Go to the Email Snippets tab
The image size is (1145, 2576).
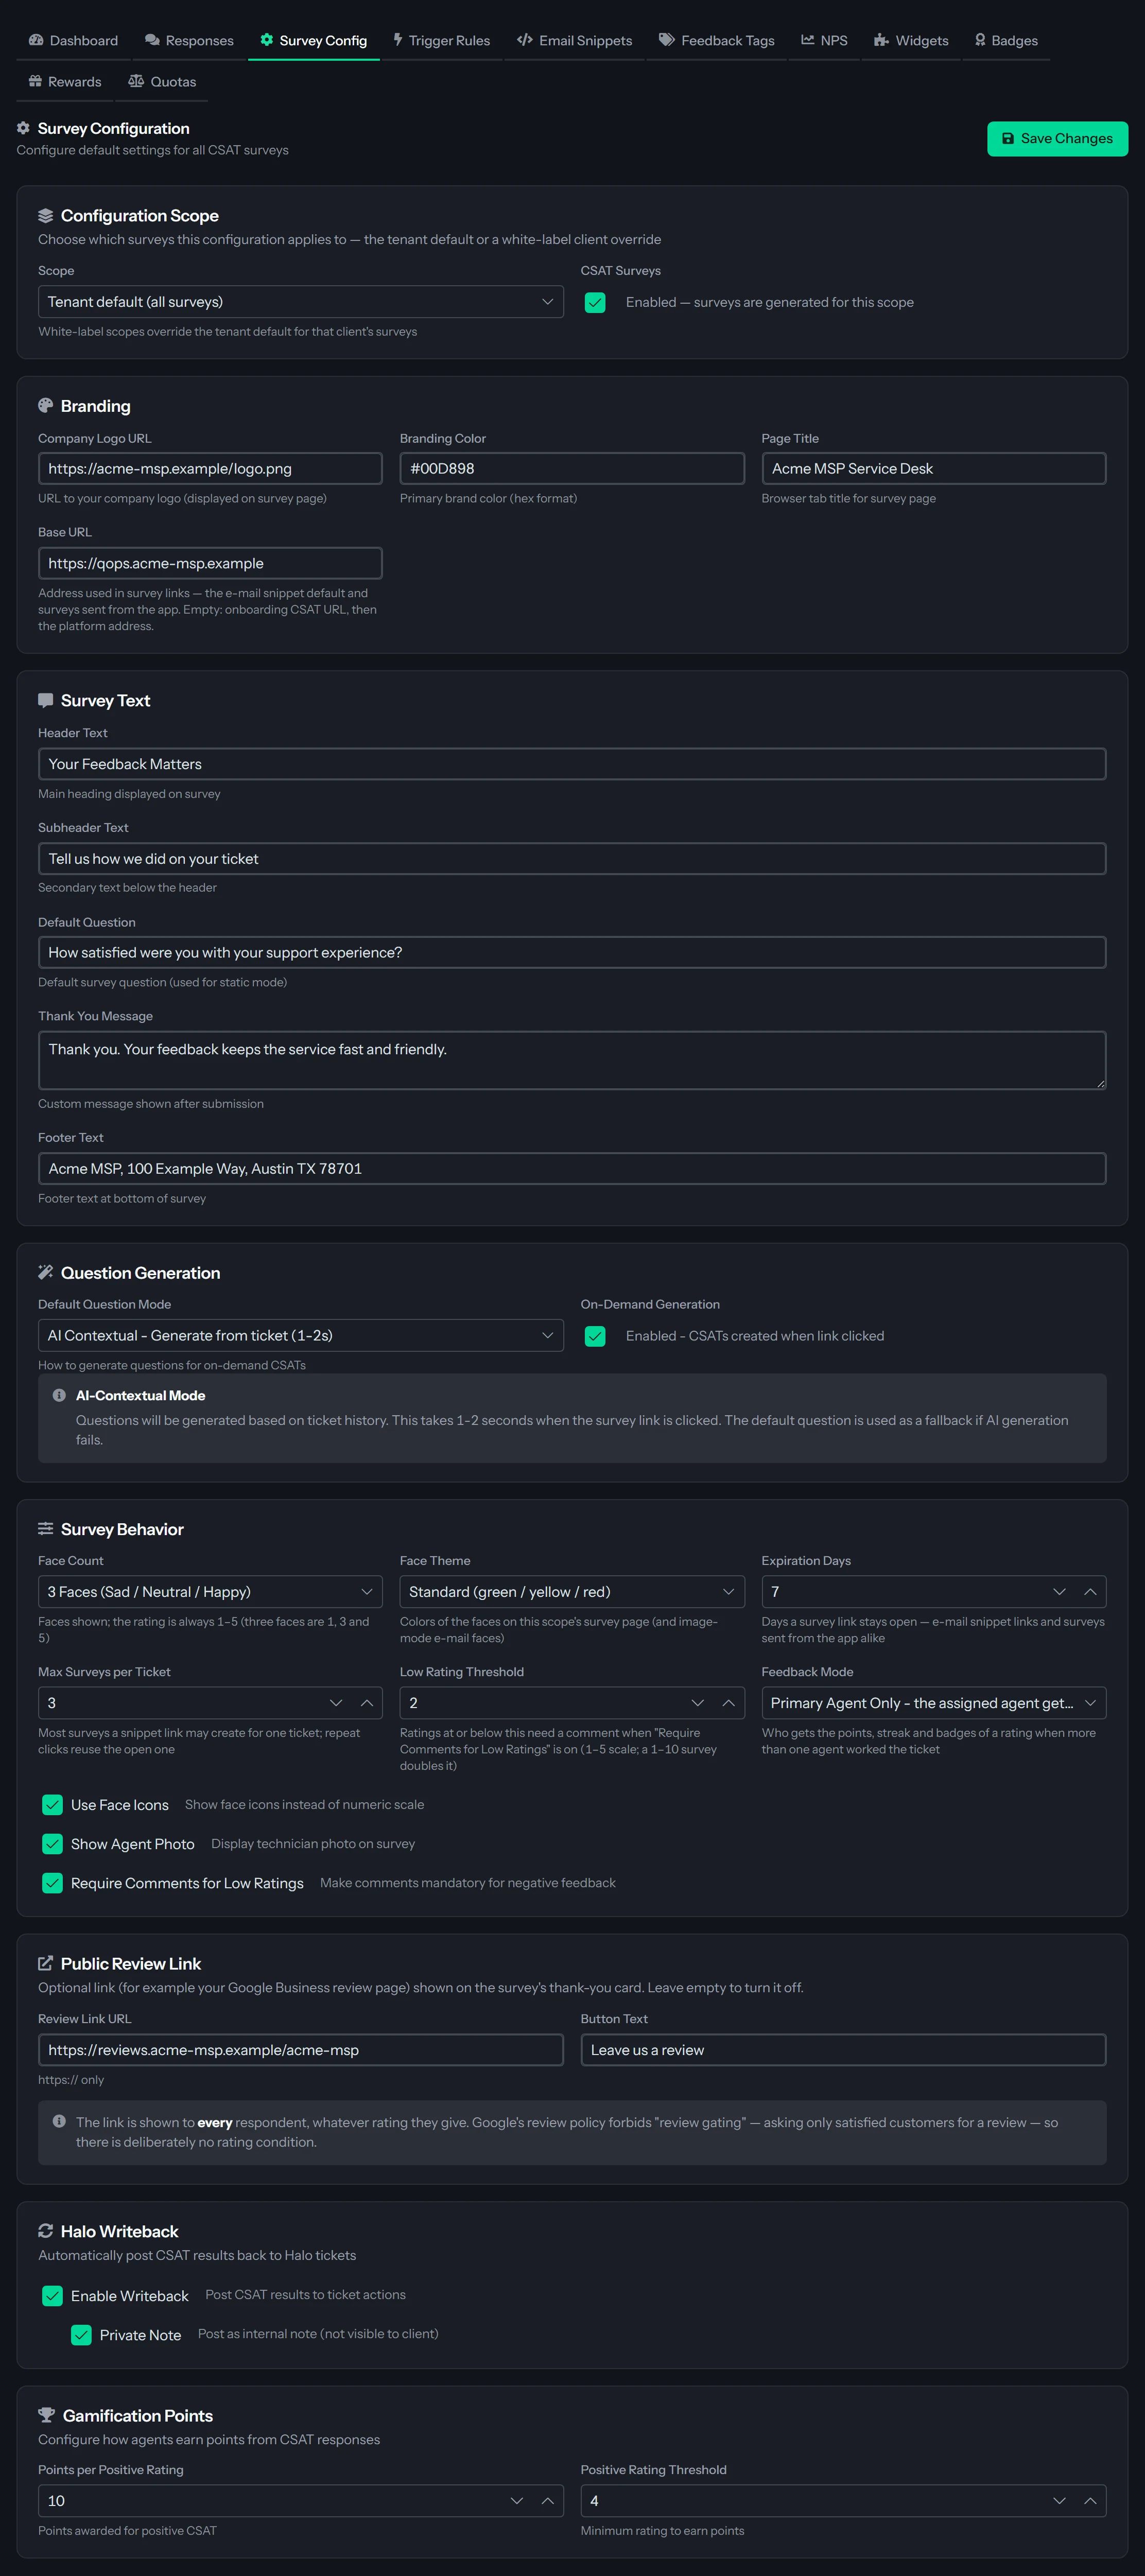574,40
